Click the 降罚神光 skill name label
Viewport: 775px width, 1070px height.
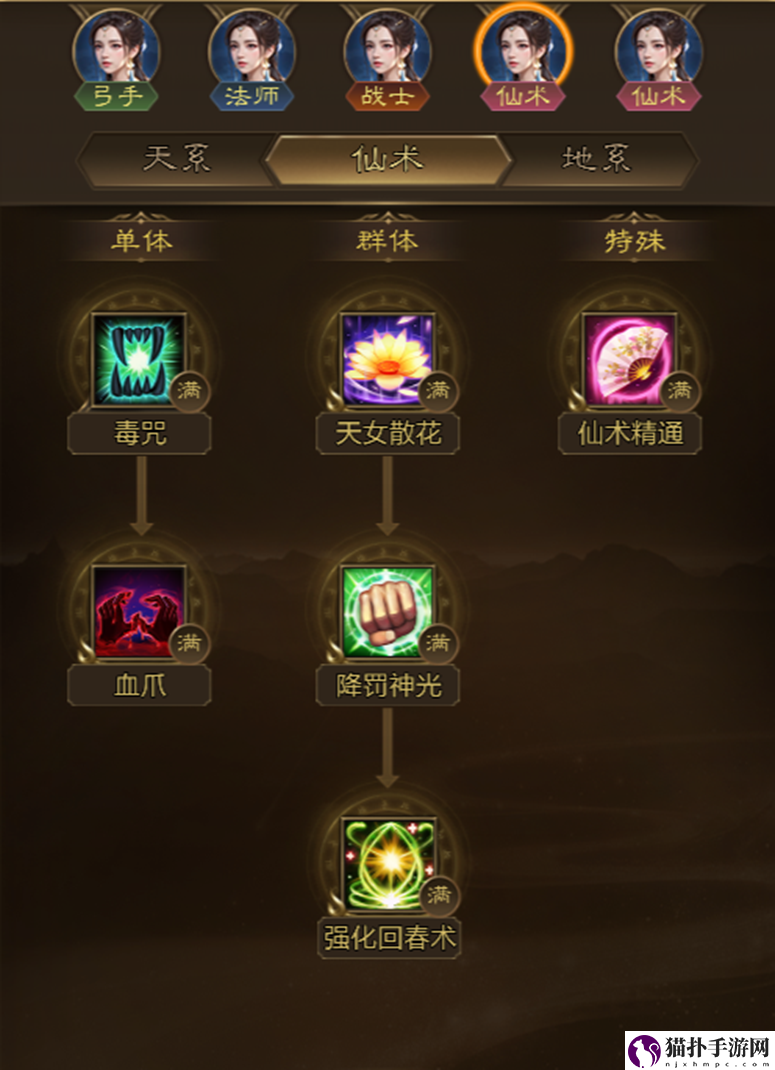pos(388,686)
